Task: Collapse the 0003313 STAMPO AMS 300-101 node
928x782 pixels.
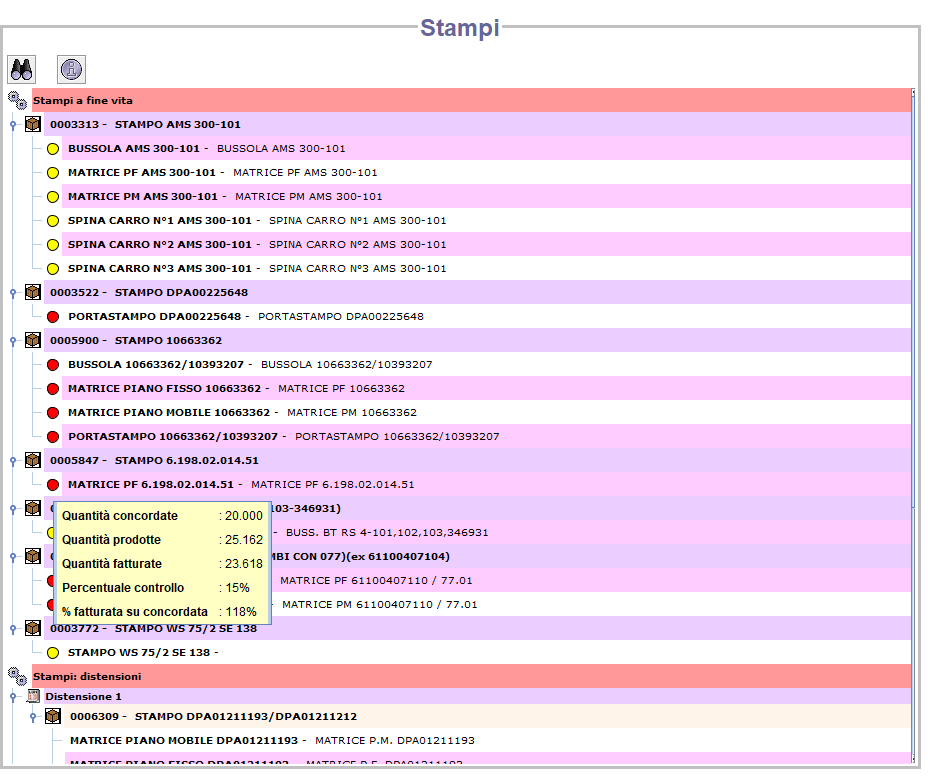Action: point(13,125)
